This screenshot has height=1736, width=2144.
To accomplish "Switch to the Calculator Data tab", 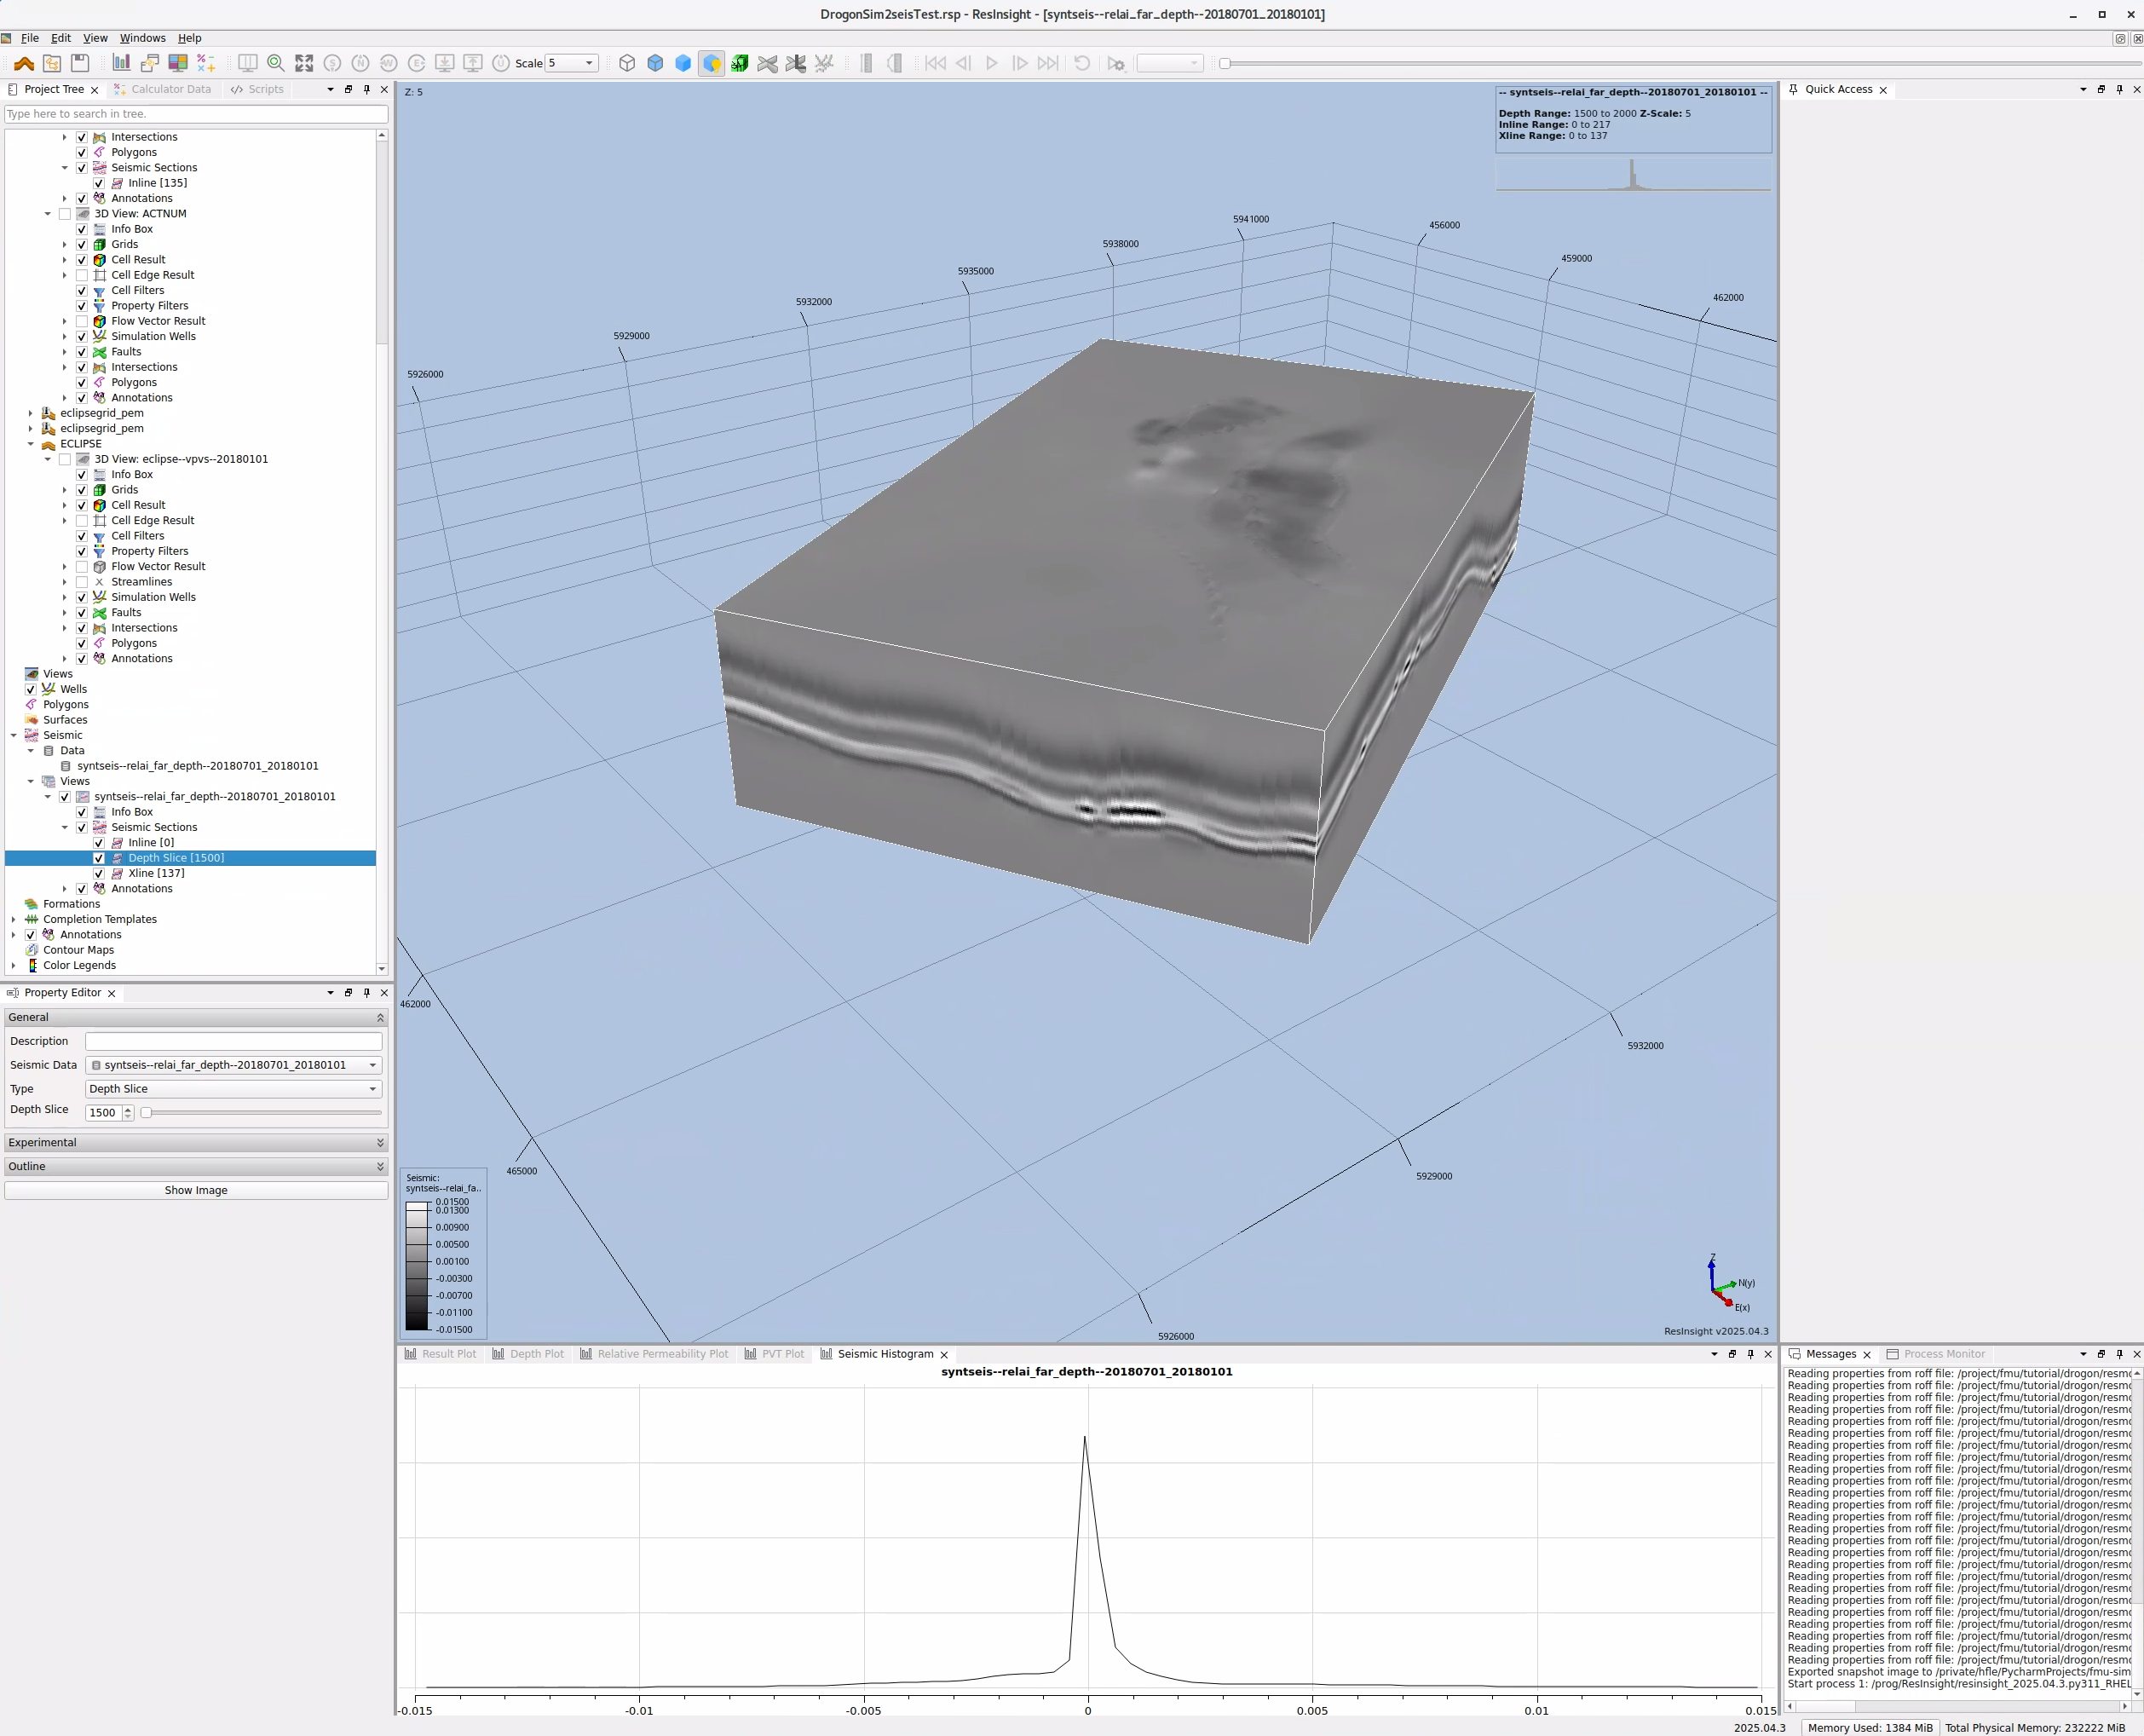I will click(163, 89).
